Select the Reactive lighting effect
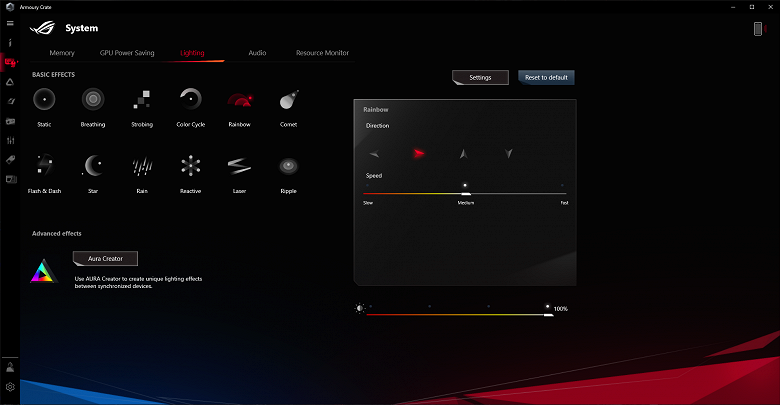 click(191, 166)
